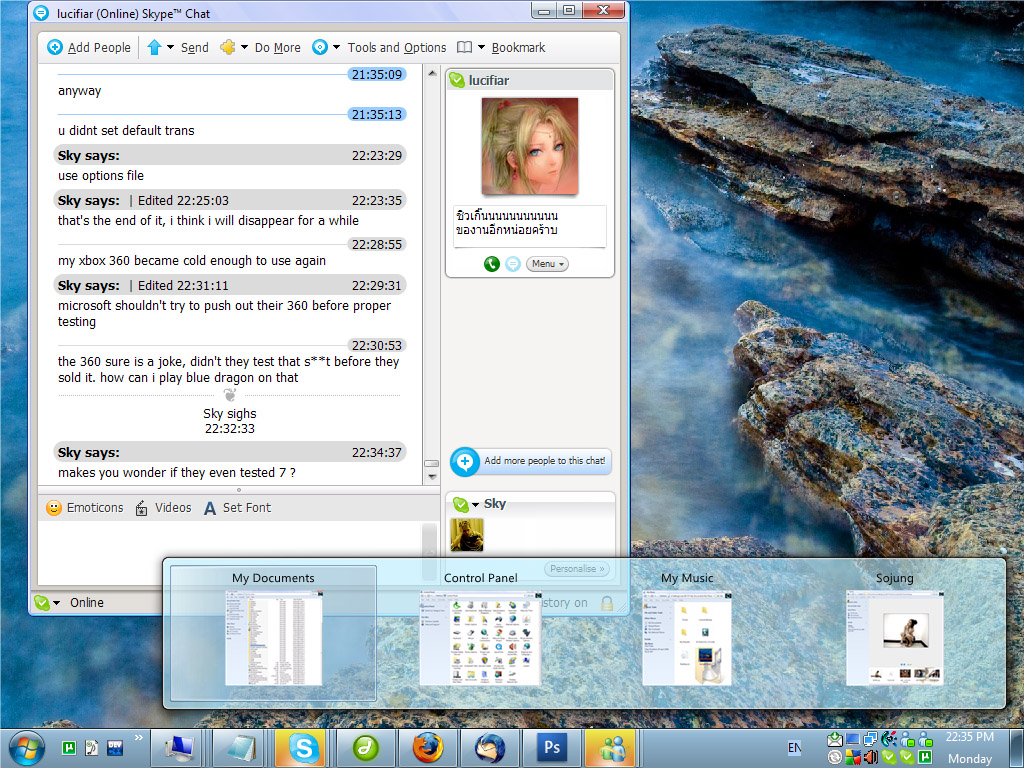
Task: Open the Send dropdown arrow
Action: click(171, 47)
